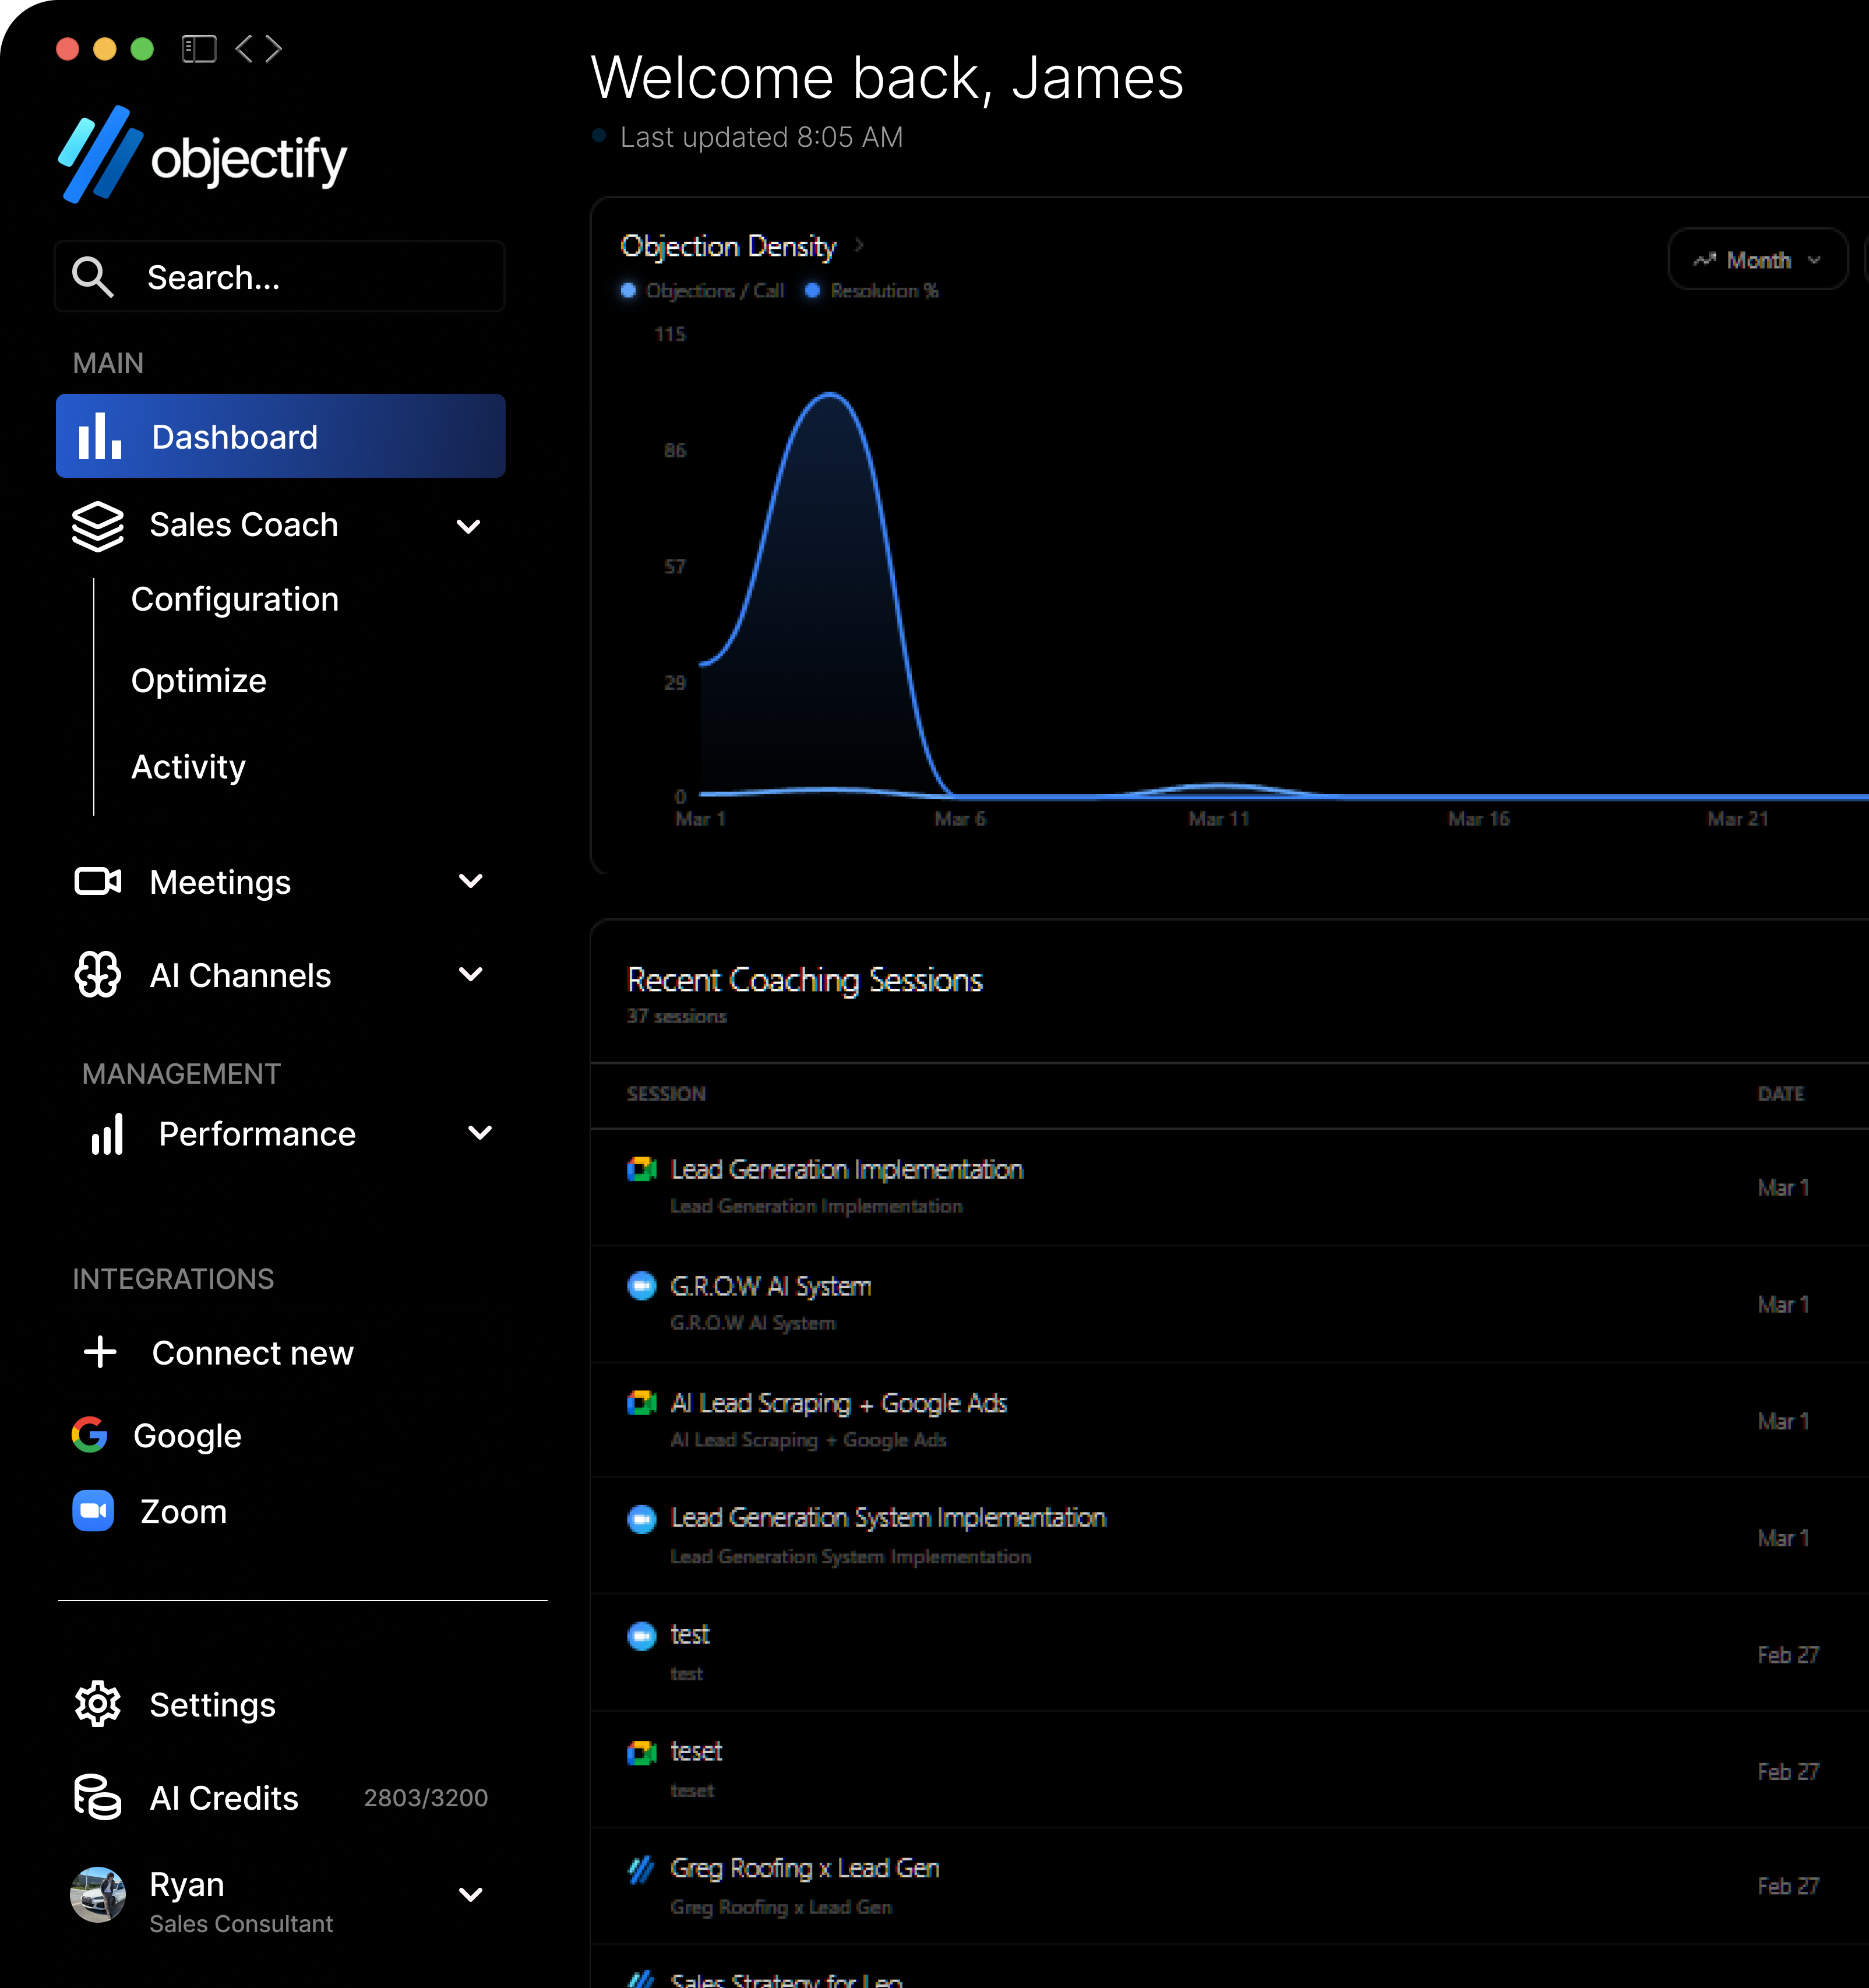1869x1988 pixels.
Task: Open the Month range dropdown
Action: point(1757,260)
